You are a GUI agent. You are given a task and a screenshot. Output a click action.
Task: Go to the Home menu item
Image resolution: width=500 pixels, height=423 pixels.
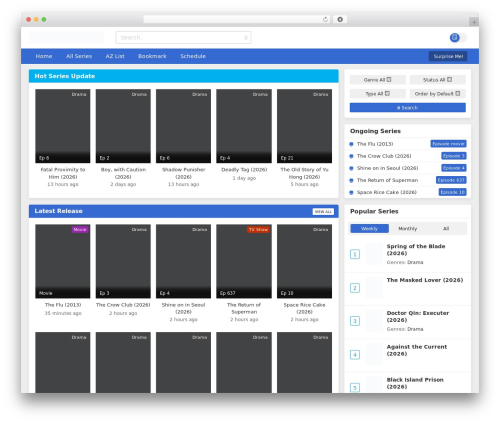pyautogui.click(x=44, y=56)
